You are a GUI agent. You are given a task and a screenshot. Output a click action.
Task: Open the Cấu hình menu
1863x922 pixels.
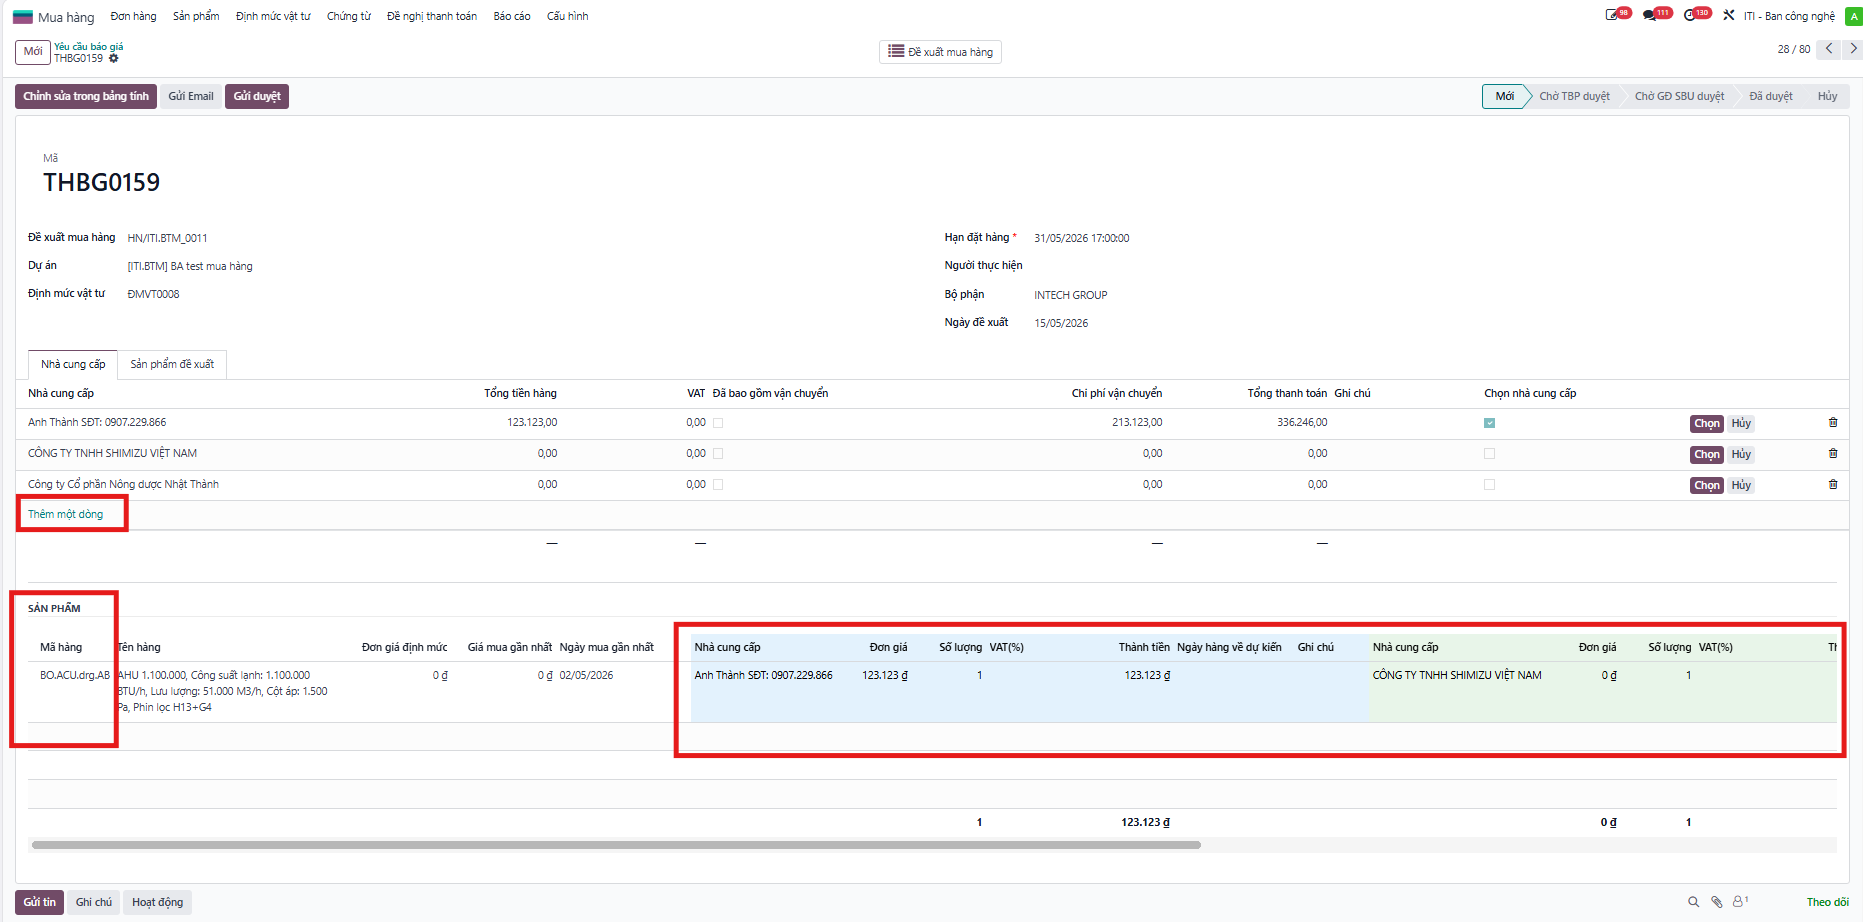567,16
